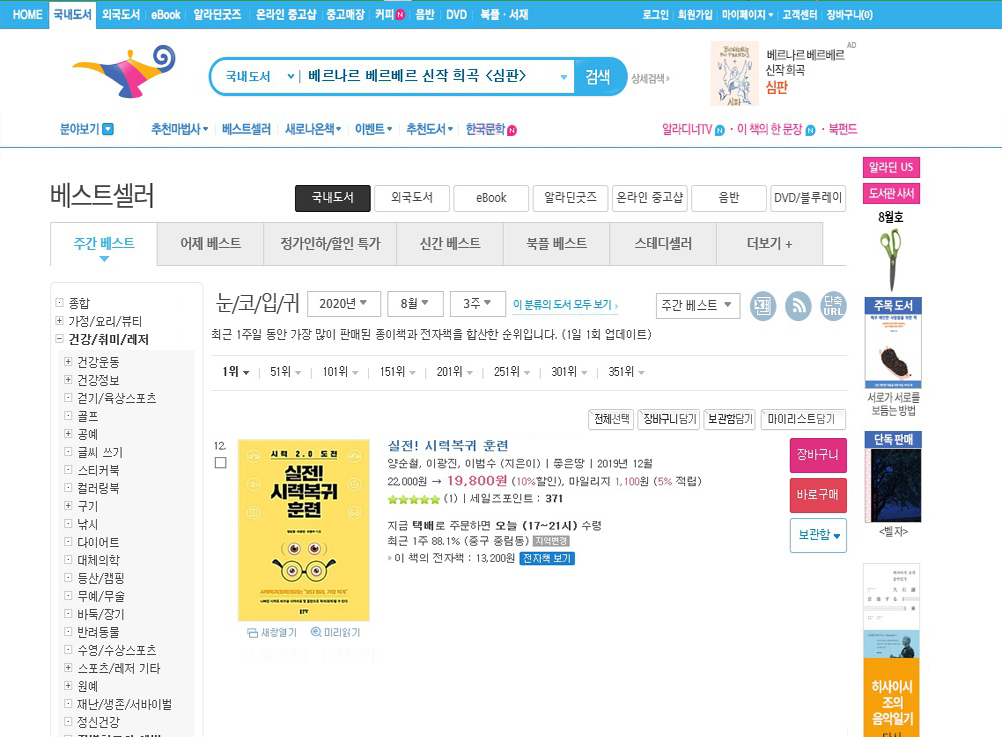Switch to the 어제 베스트 tab
Image resolution: width=1002 pixels, height=737 pixels.
click(210, 244)
